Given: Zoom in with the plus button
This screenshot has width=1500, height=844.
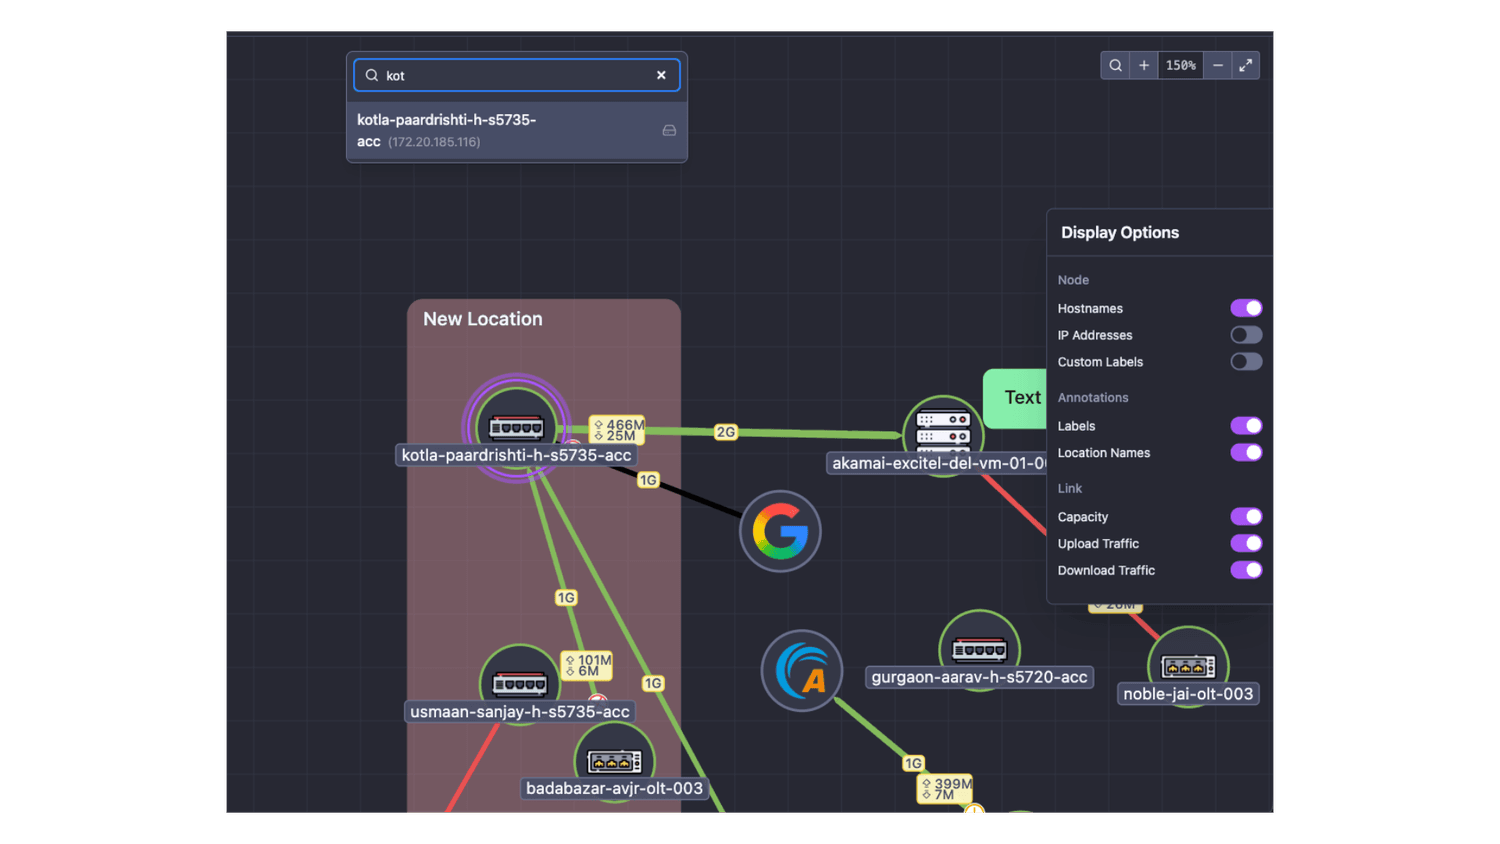Looking at the screenshot, I should click(x=1144, y=66).
